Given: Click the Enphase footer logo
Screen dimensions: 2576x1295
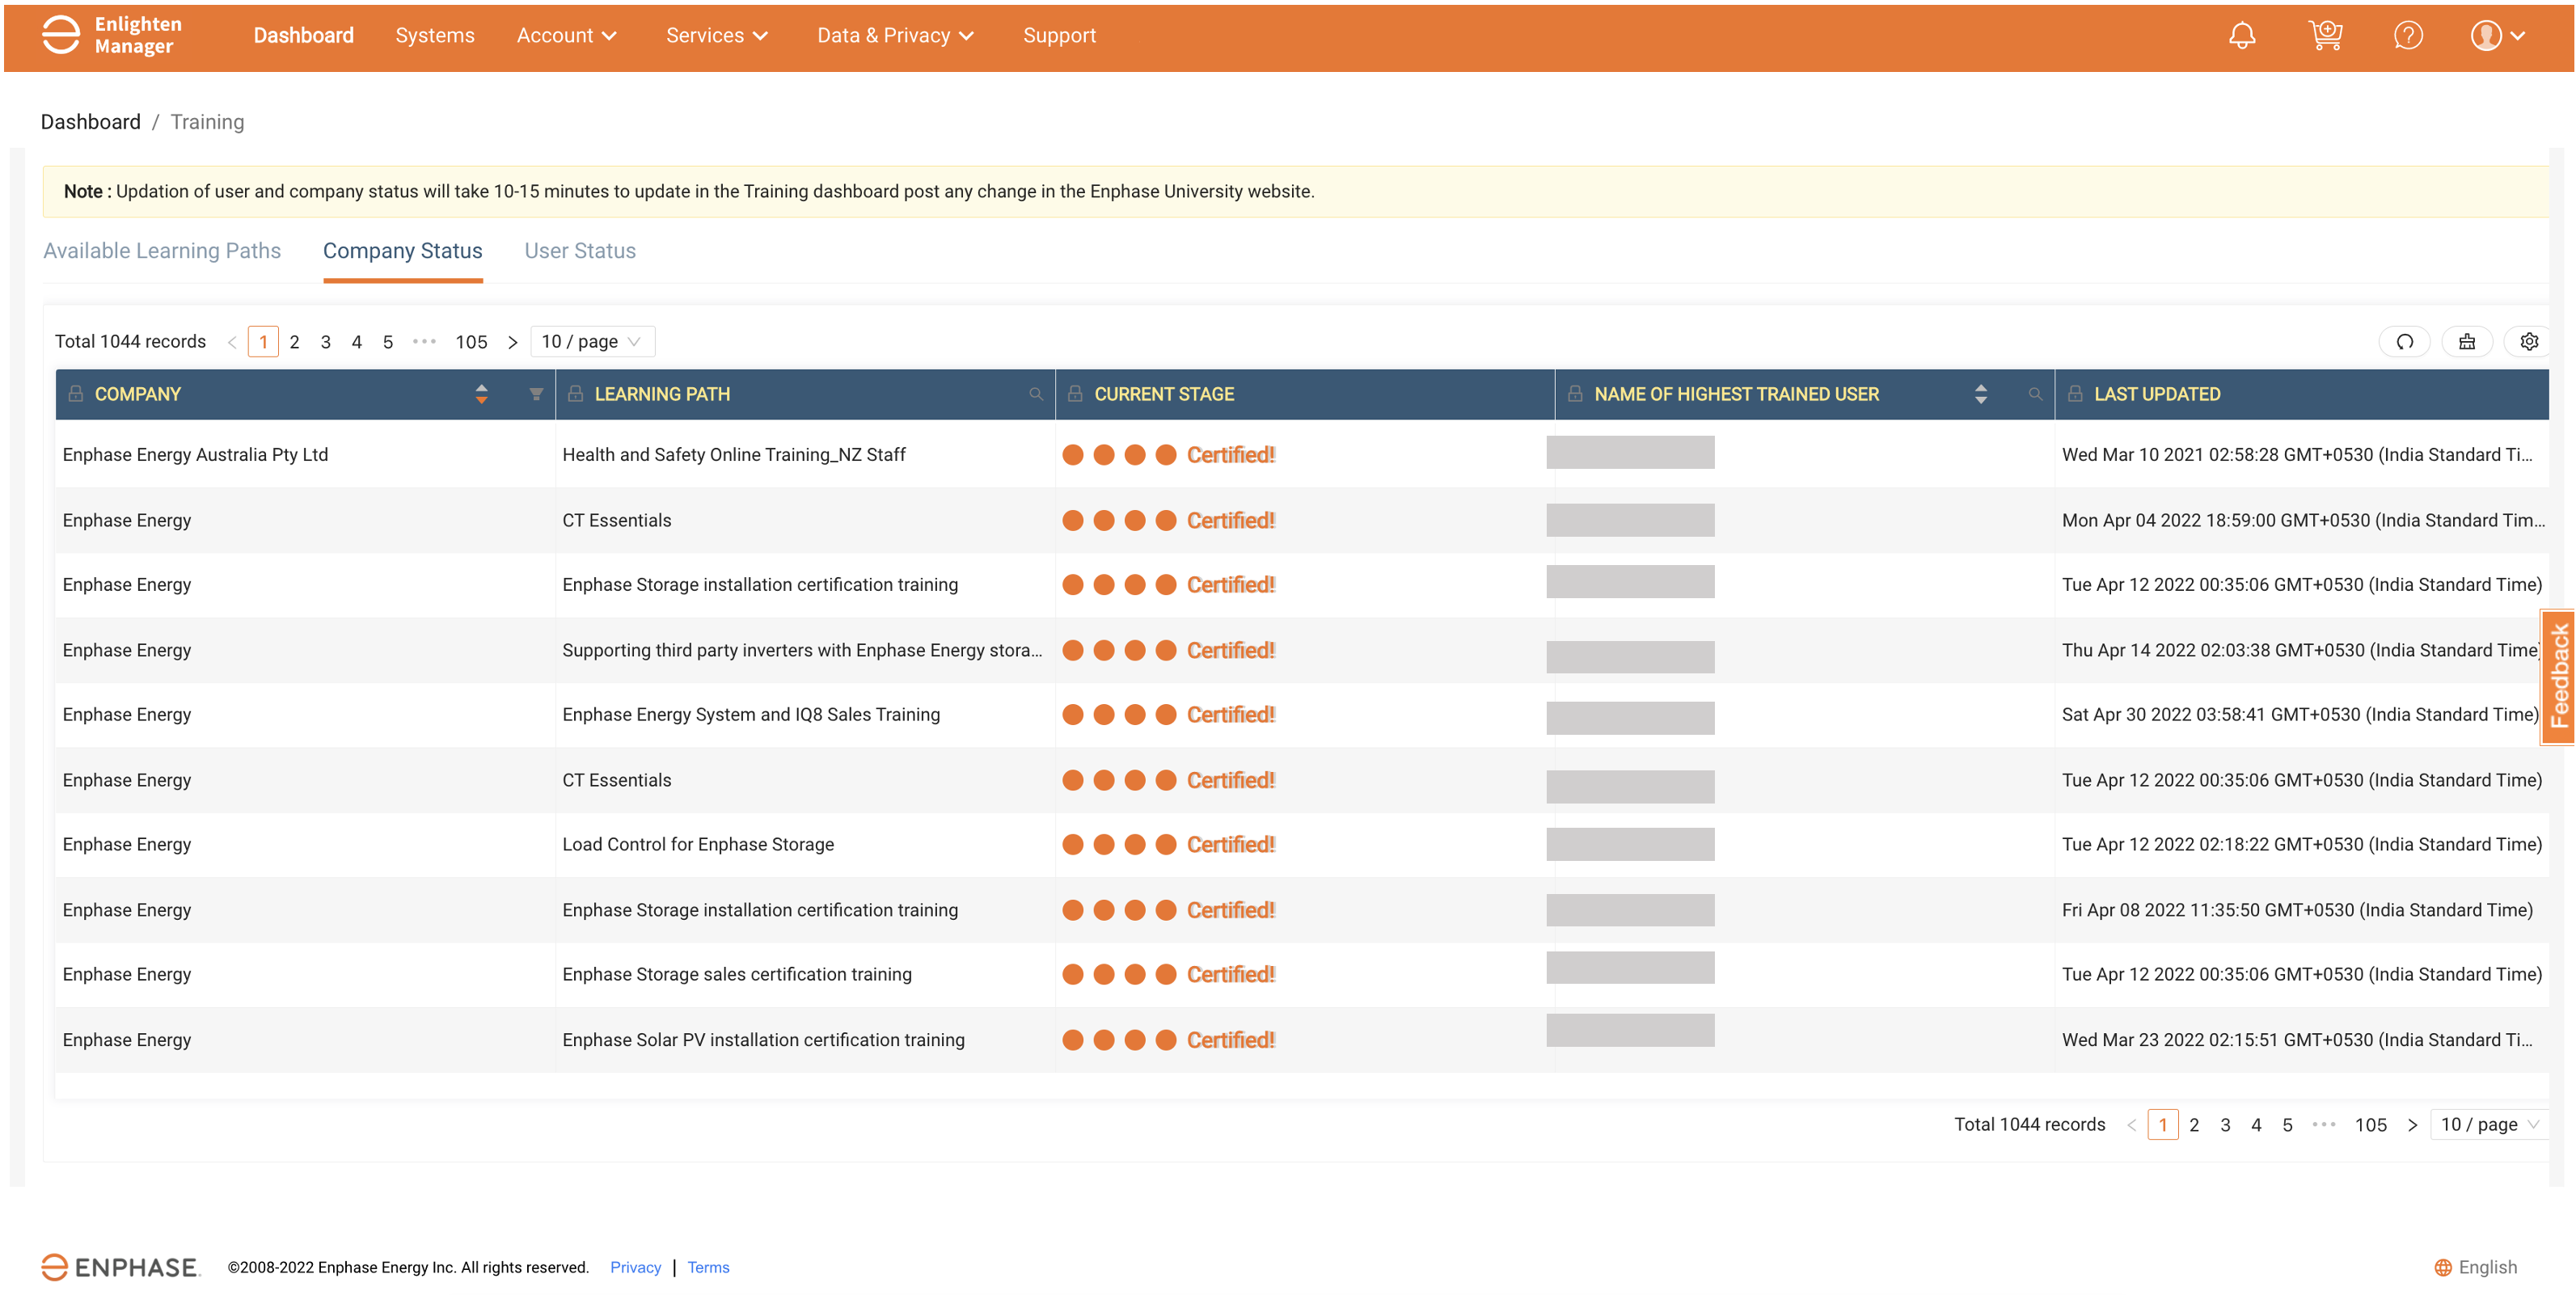Looking at the screenshot, I should click(121, 1267).
